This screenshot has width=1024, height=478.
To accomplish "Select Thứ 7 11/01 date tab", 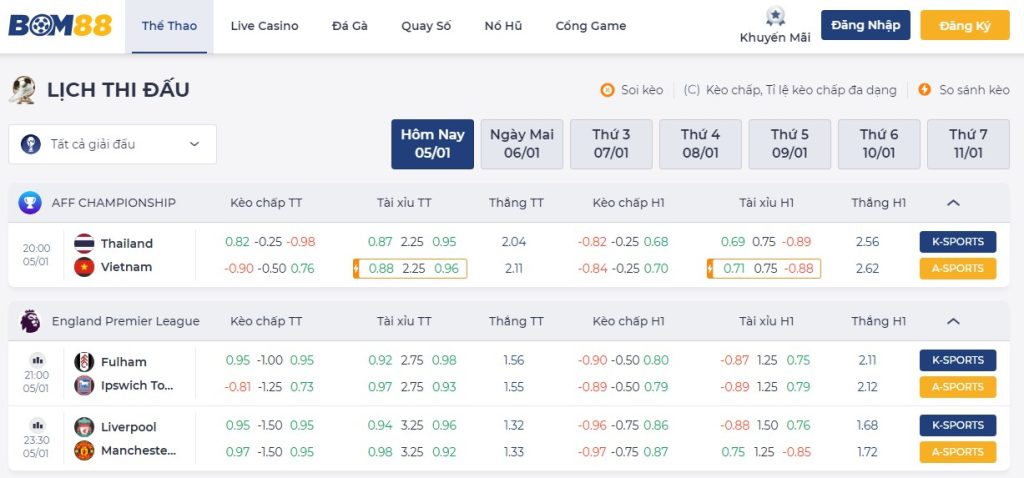I will (968, 144).
